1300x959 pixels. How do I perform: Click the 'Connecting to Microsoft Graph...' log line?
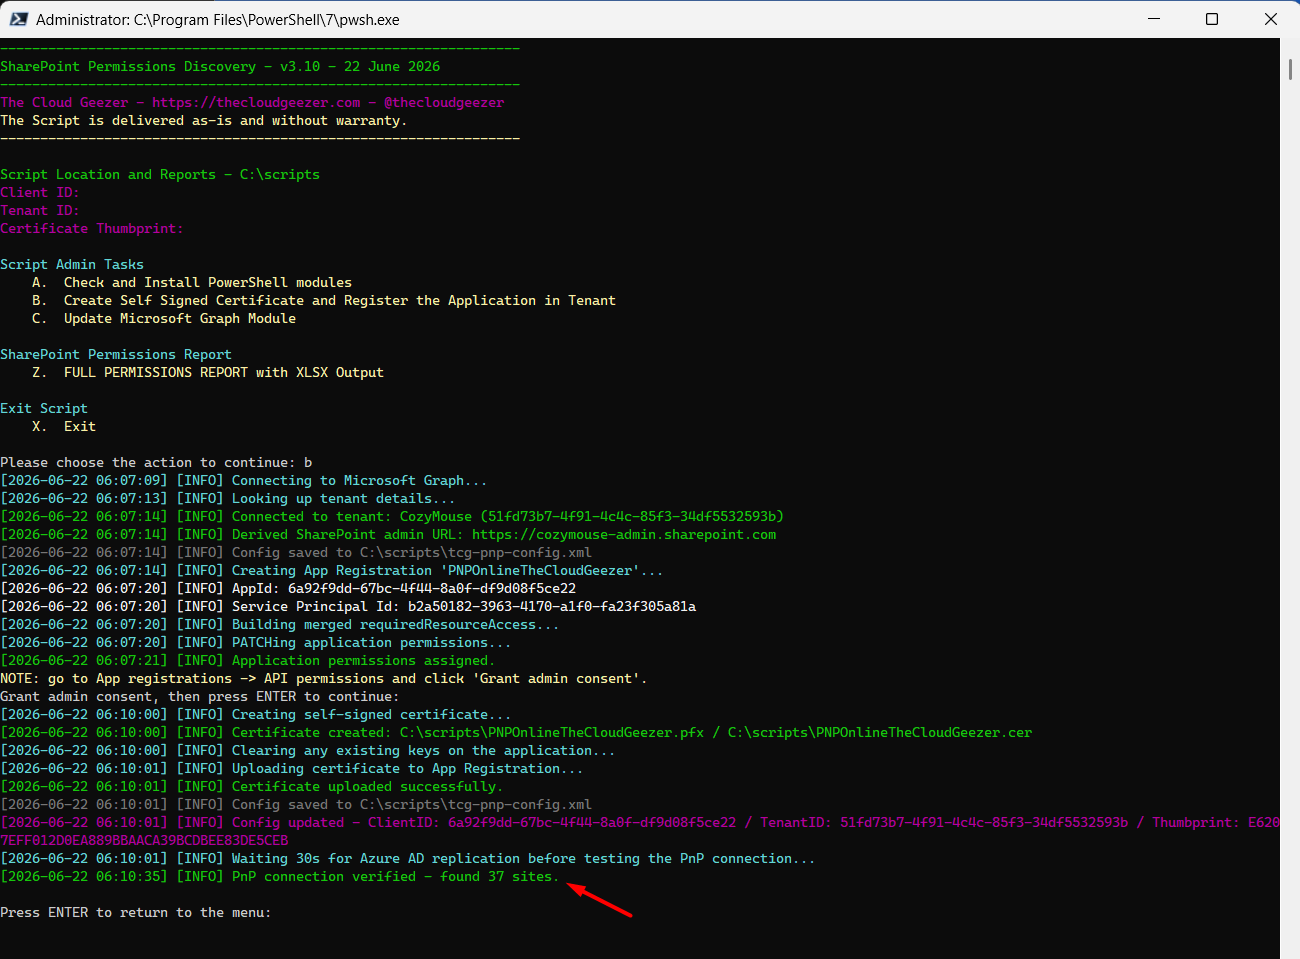tap(244, 480)
